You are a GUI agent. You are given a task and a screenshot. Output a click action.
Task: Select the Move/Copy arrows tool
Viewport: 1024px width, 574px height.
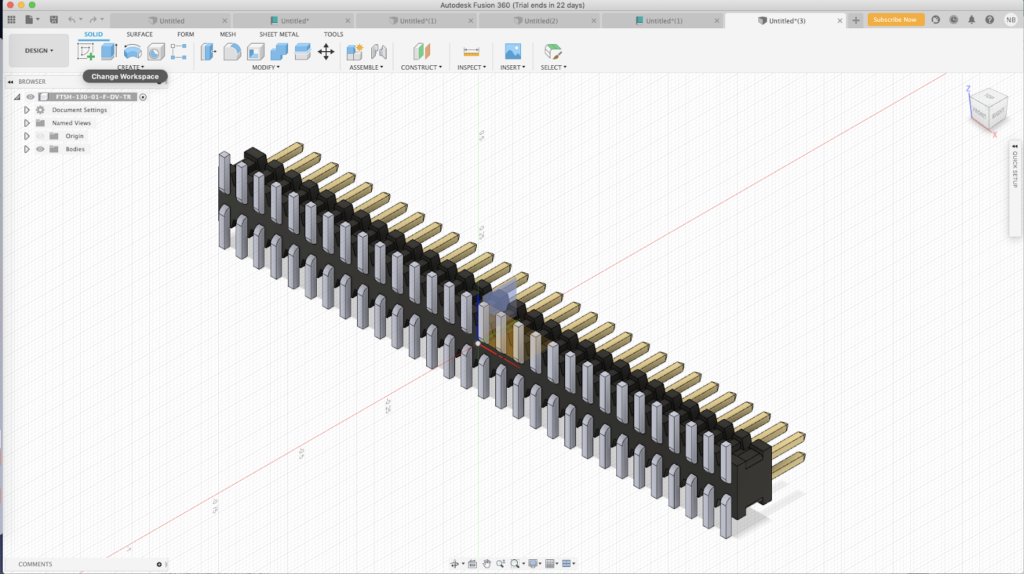326,52
